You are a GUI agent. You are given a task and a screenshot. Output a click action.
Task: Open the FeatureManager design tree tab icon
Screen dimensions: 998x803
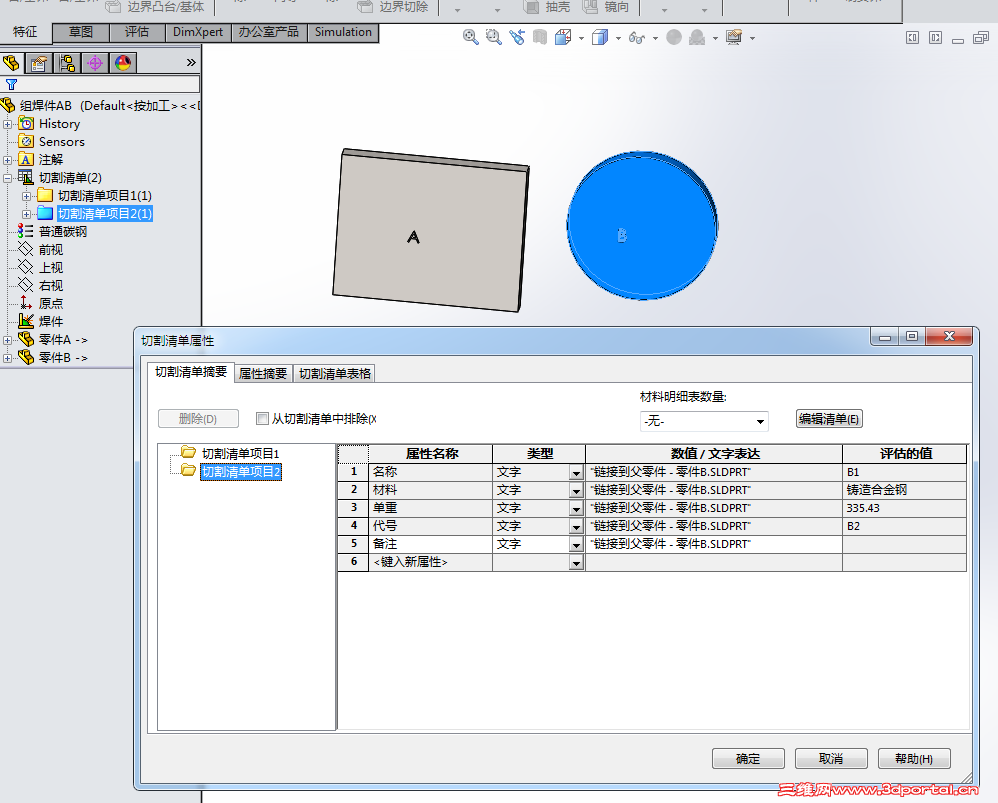(x=11, y=63)
